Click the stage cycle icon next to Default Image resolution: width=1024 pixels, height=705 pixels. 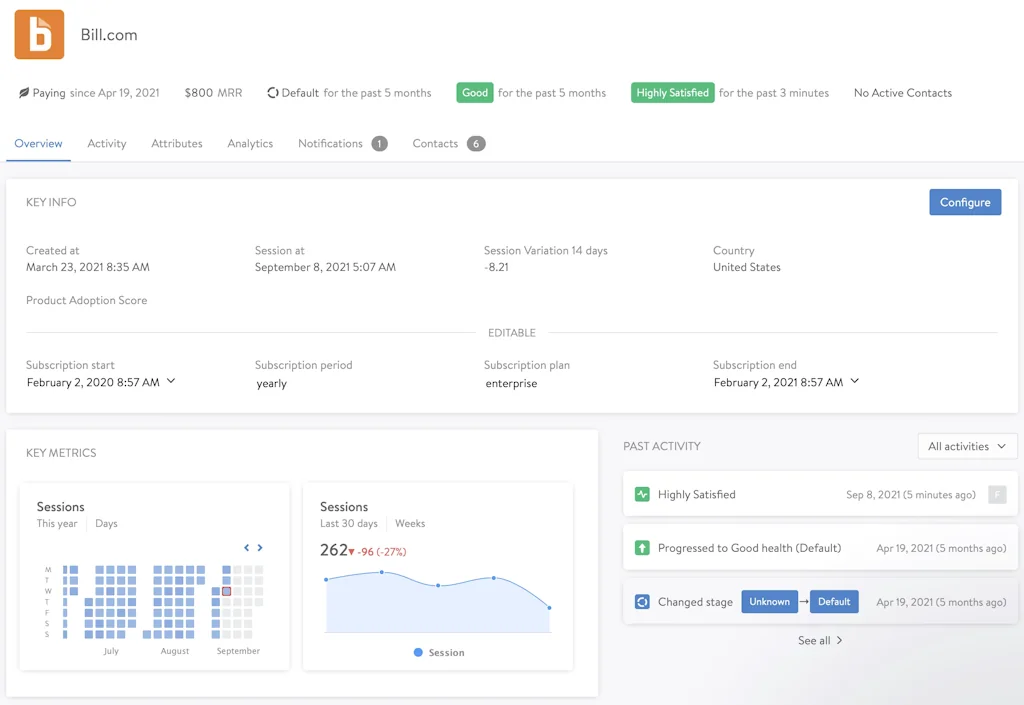(272, 92)
